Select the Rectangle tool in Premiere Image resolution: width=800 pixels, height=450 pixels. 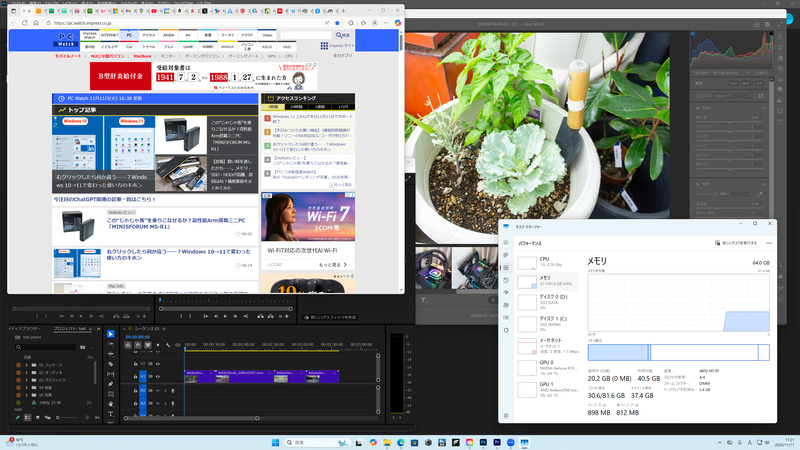(x=111, y=394)
